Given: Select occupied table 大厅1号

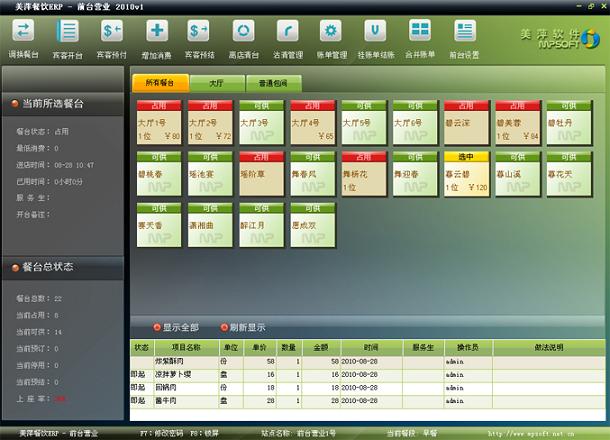Looking at the screenshot, I should tap(158, 122).
